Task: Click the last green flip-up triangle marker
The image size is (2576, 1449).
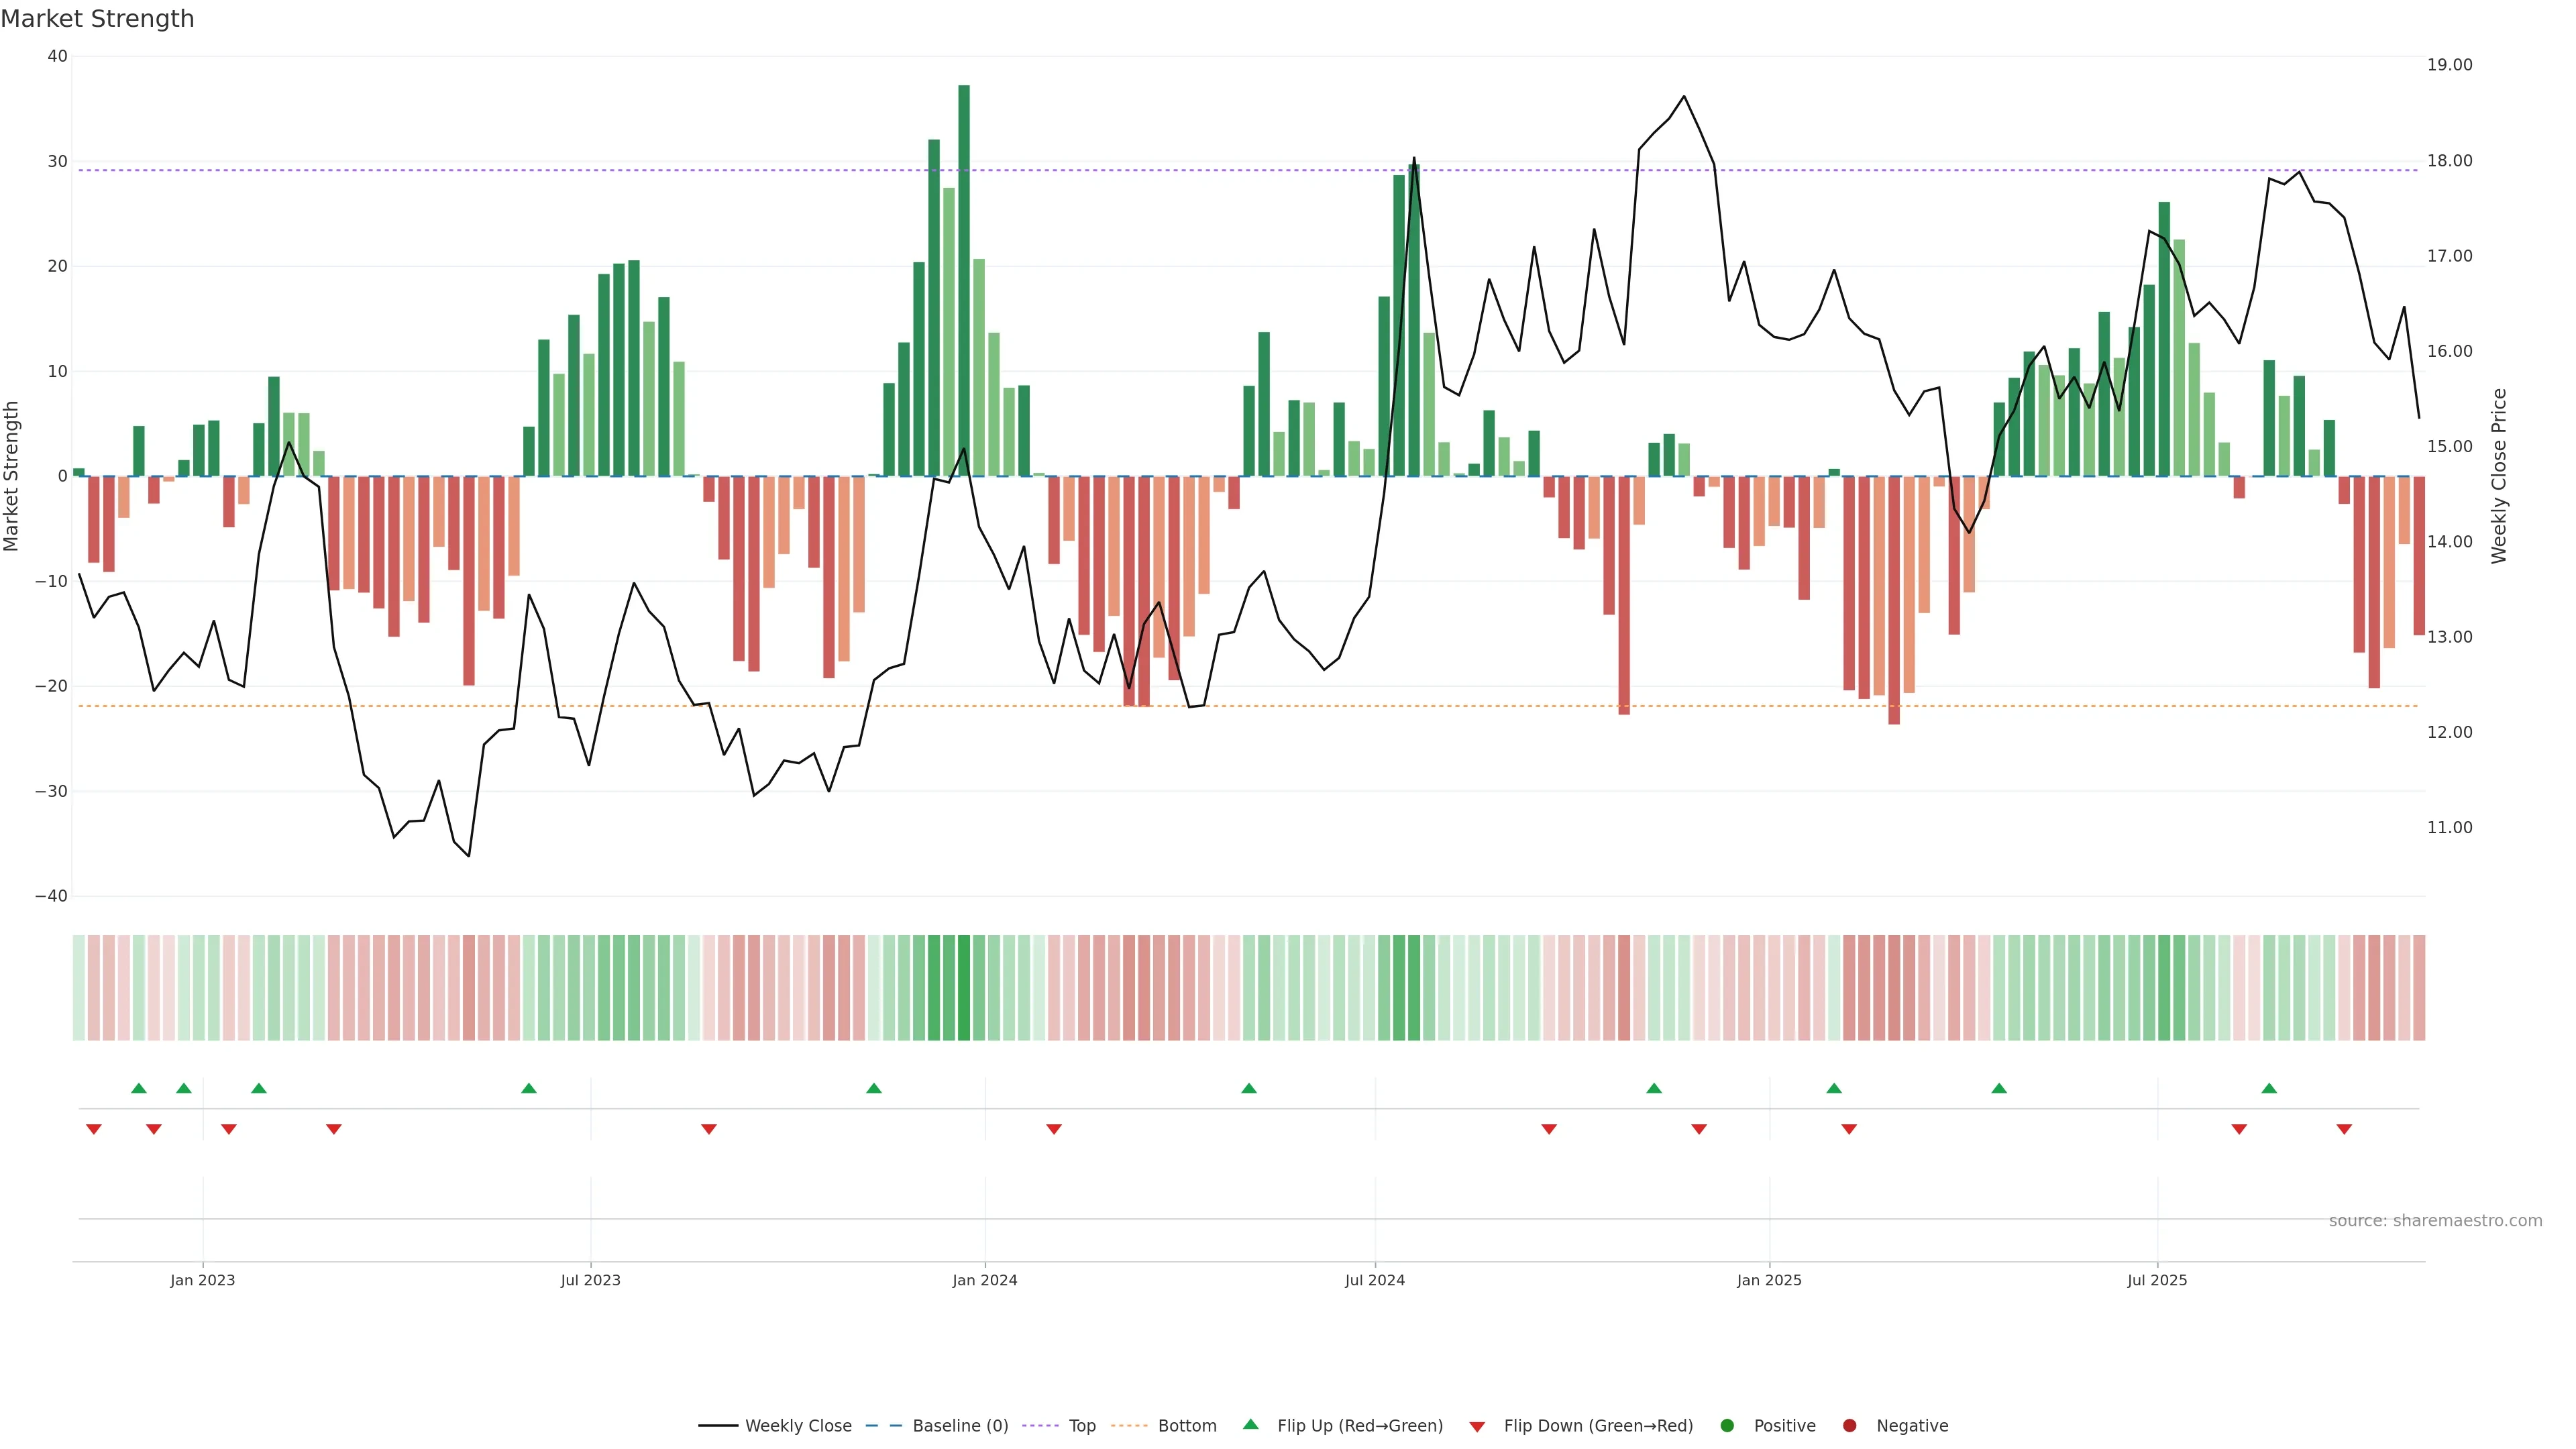Action: [2269, 1088]
